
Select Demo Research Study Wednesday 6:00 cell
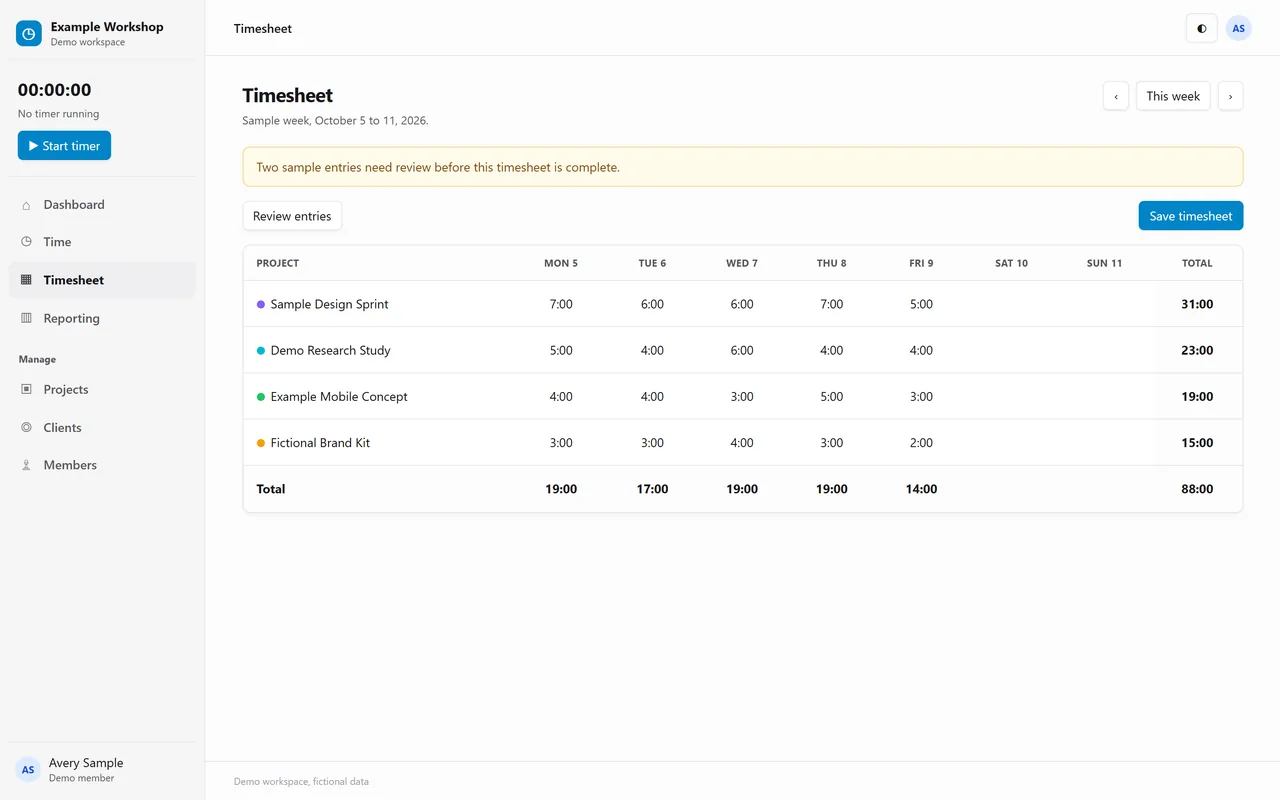tap(742, 351)
